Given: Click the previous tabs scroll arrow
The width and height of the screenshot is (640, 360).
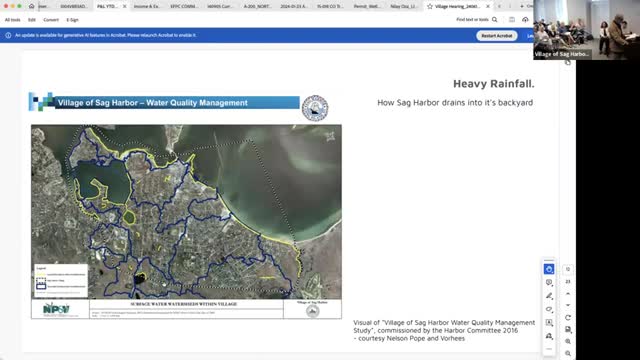Looking at the screenshot, I should point(499,6).
